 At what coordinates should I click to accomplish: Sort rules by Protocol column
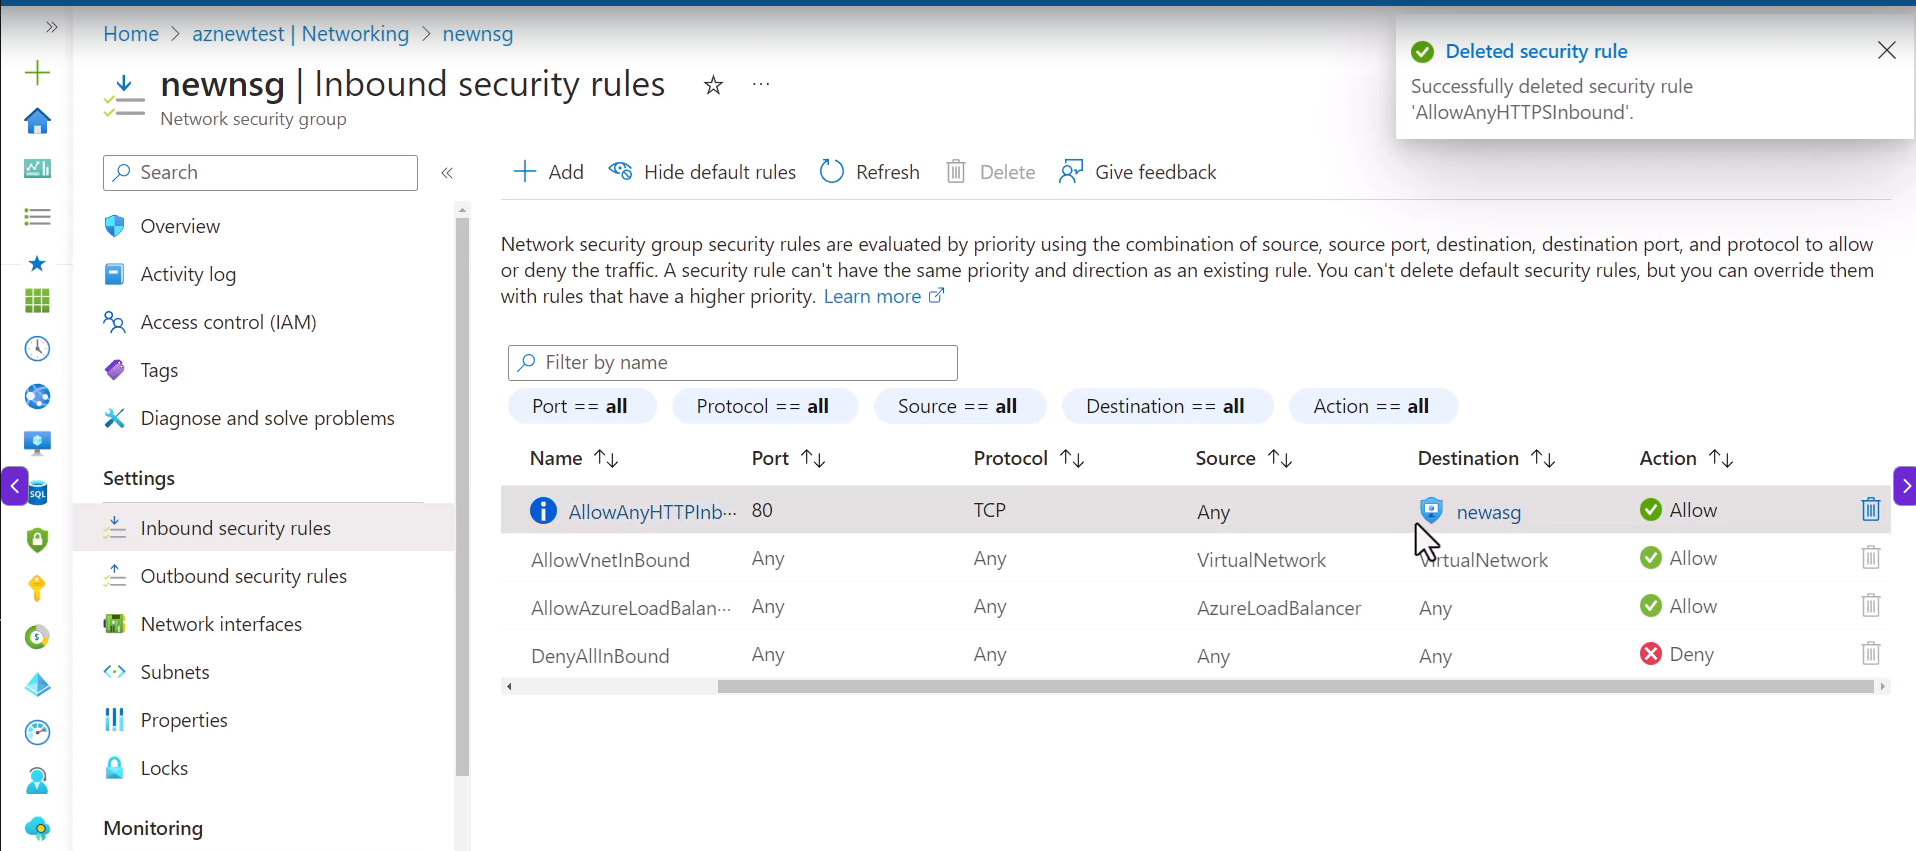pos(1030,458)
